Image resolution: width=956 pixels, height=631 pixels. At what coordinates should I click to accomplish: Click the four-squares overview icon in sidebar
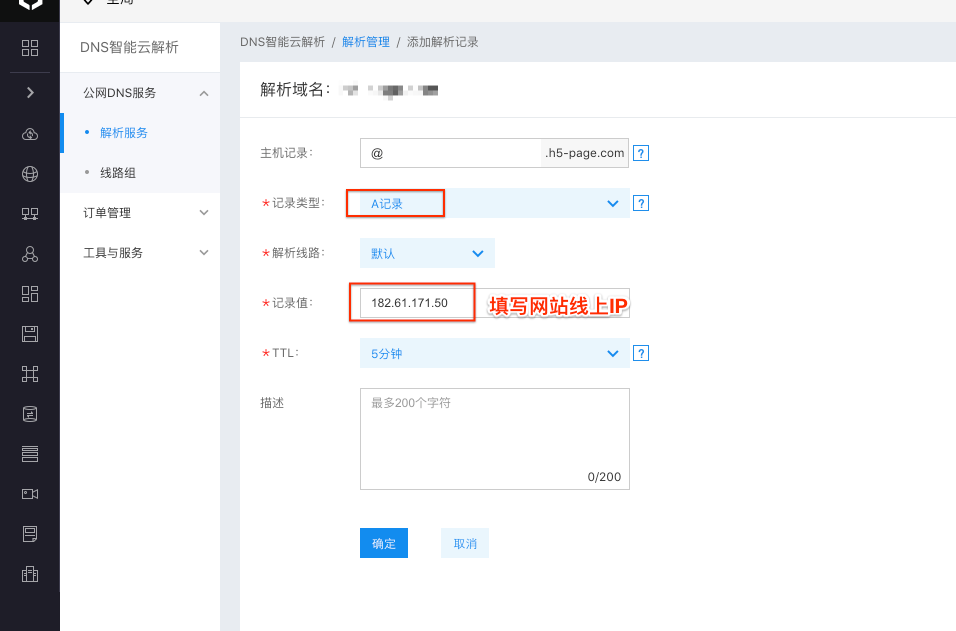(30, 48)
